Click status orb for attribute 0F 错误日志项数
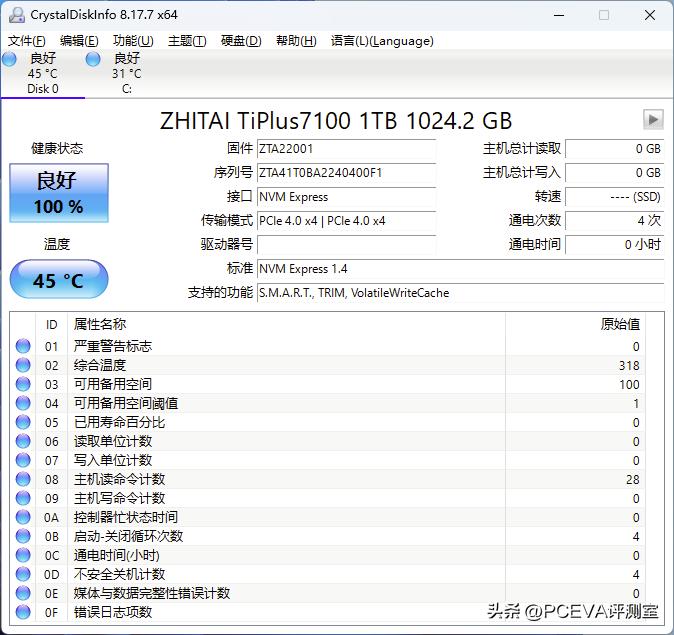The height and width of the screenshot is (635, 674). click(x=23, y=612)
